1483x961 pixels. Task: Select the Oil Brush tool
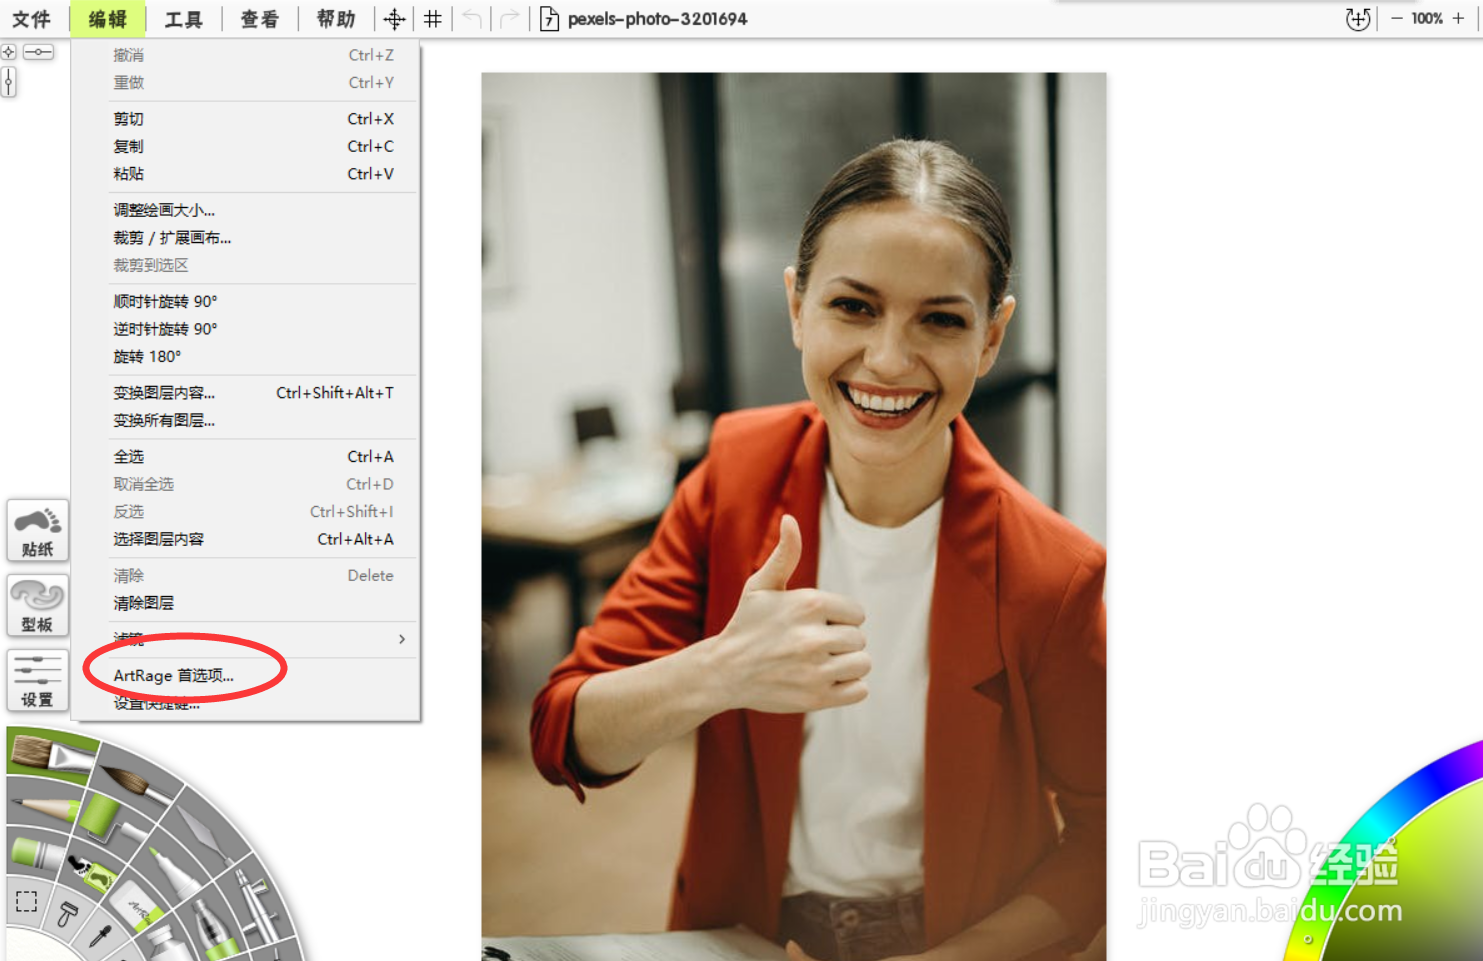(50, 754)
